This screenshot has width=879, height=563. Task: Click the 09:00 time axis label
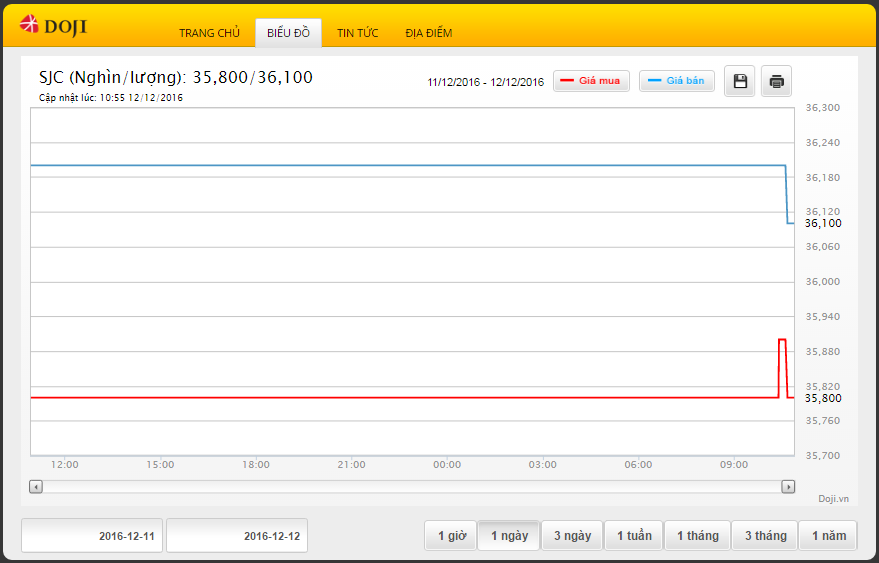[734, 465]
